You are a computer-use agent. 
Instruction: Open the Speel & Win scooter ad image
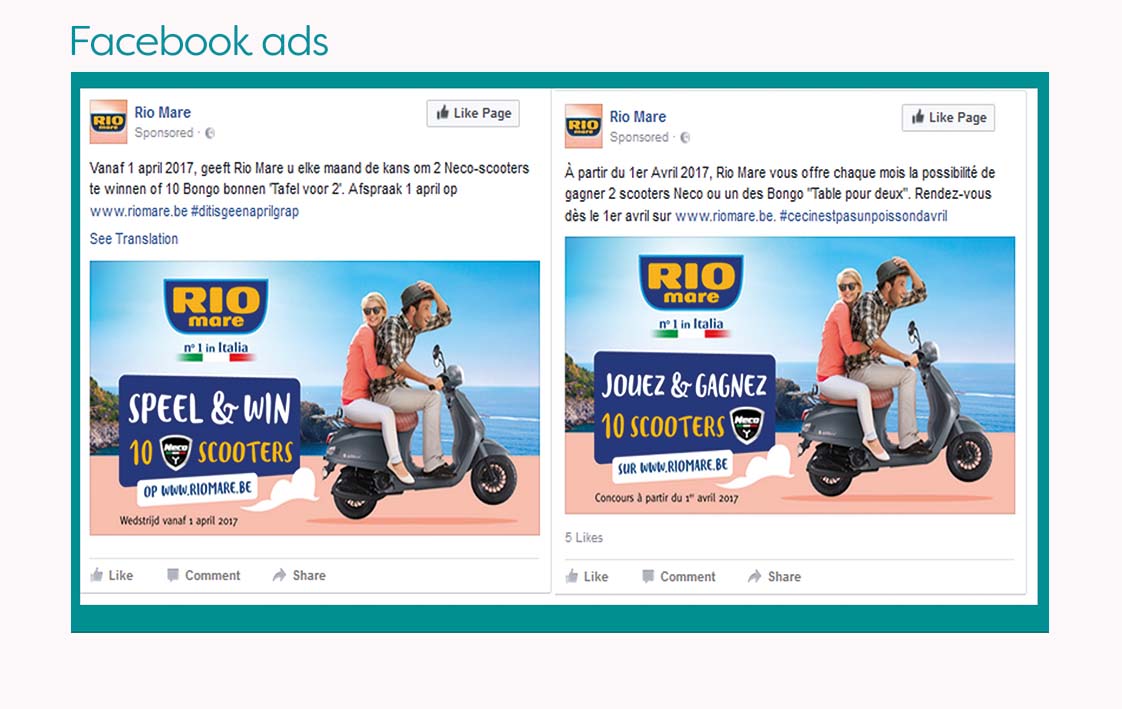point(315,398)
